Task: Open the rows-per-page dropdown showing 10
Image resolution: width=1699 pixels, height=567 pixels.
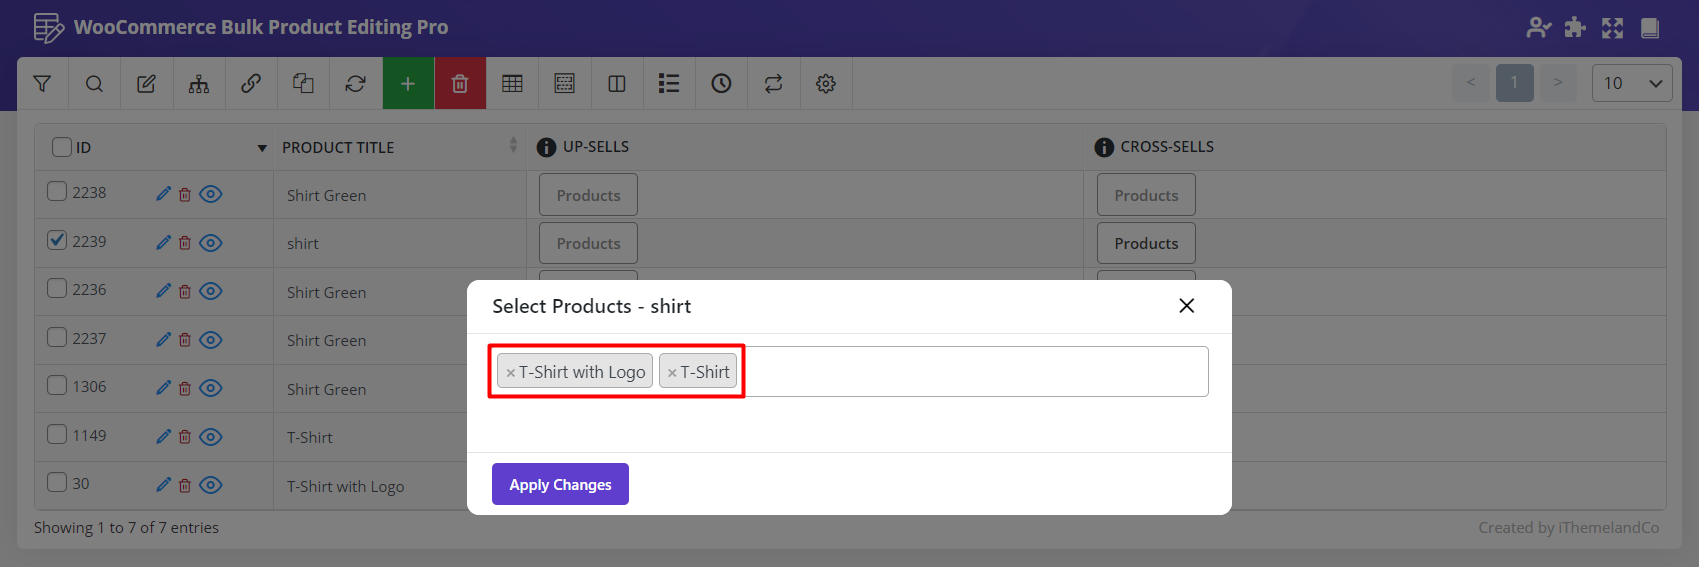Action: click(x=1631, y=83)
